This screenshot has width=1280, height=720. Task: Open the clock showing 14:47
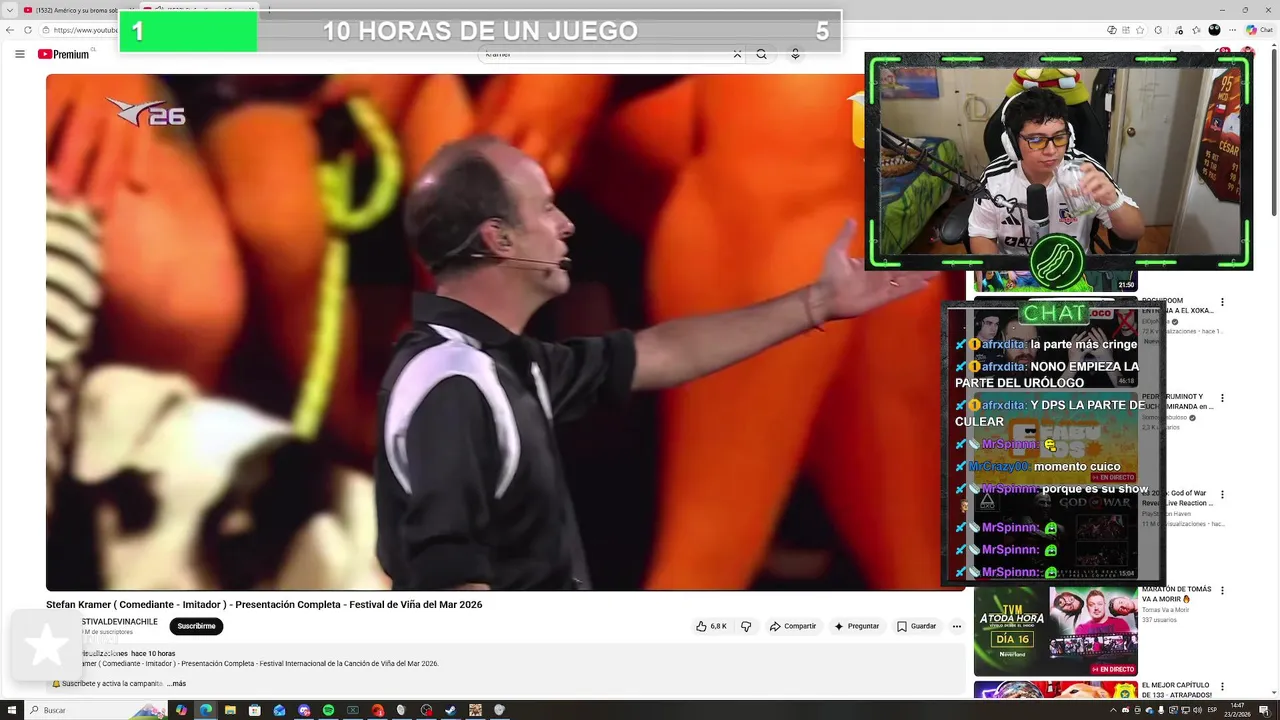[x=1238, y=710]
